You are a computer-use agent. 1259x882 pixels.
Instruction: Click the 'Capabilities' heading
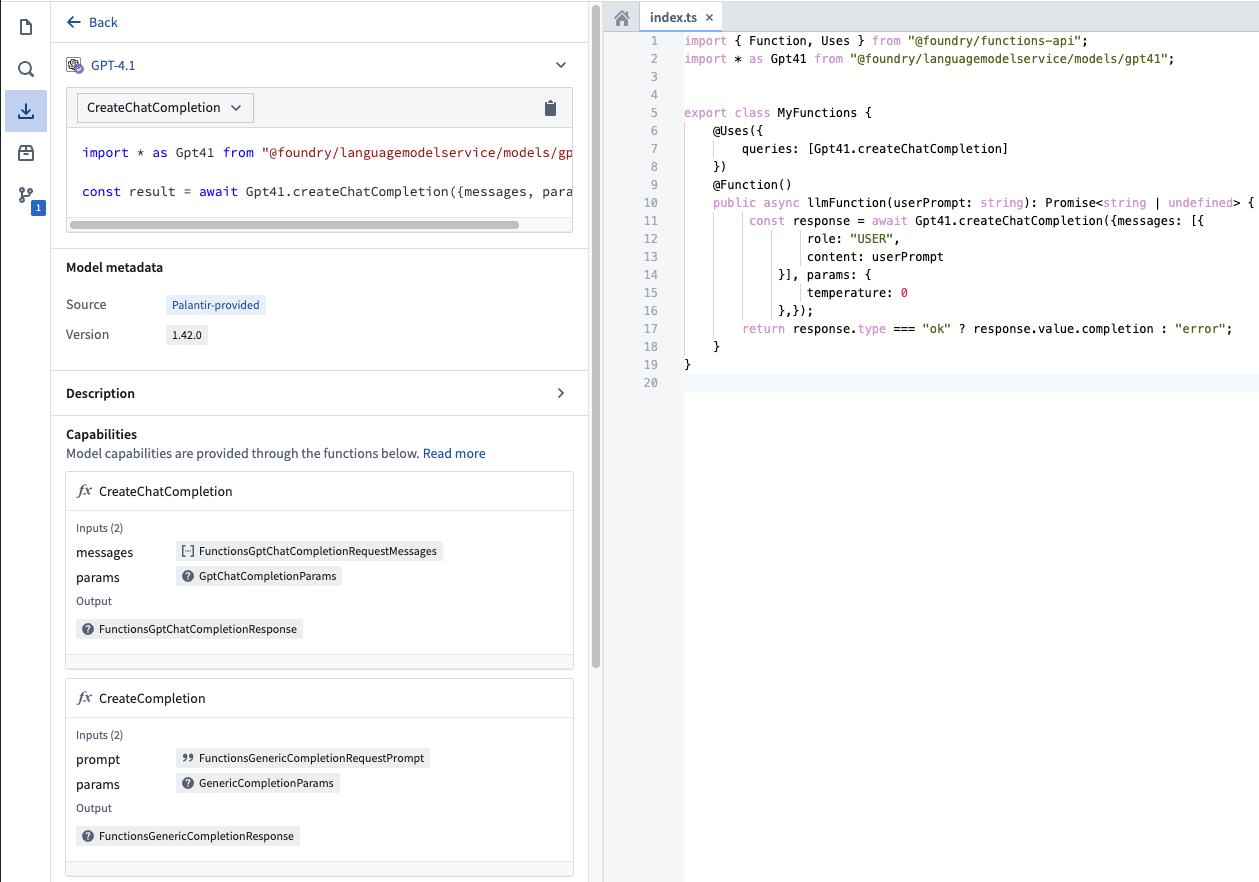[101, 434]
